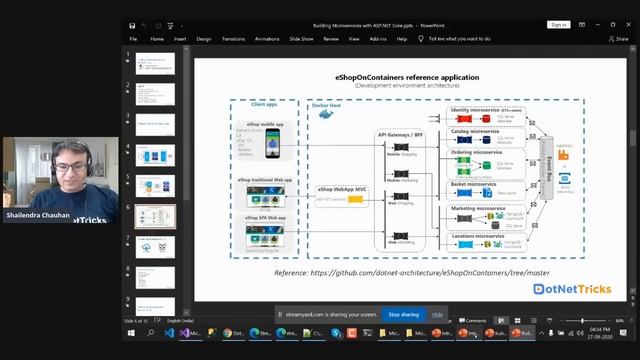Show hidden system tray icons chevron
This screenshot has width=640, height=360.
click(x=541, y=333)
